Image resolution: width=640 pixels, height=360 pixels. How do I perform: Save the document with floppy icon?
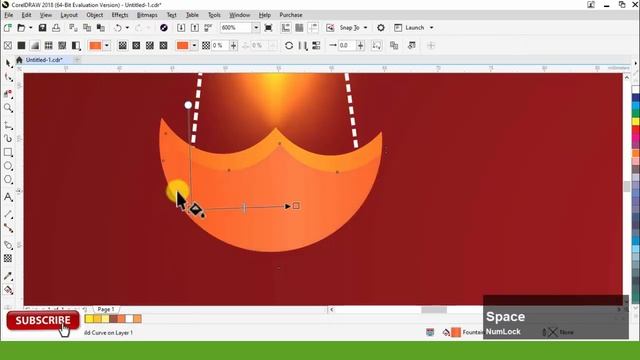tap(42, 28)
